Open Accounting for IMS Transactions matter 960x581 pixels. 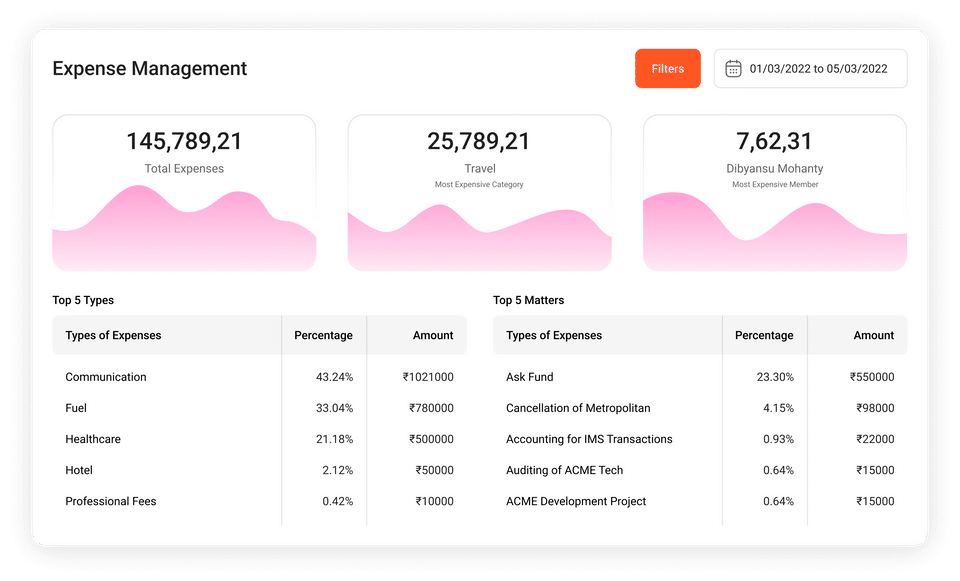(x=589, y=439)
